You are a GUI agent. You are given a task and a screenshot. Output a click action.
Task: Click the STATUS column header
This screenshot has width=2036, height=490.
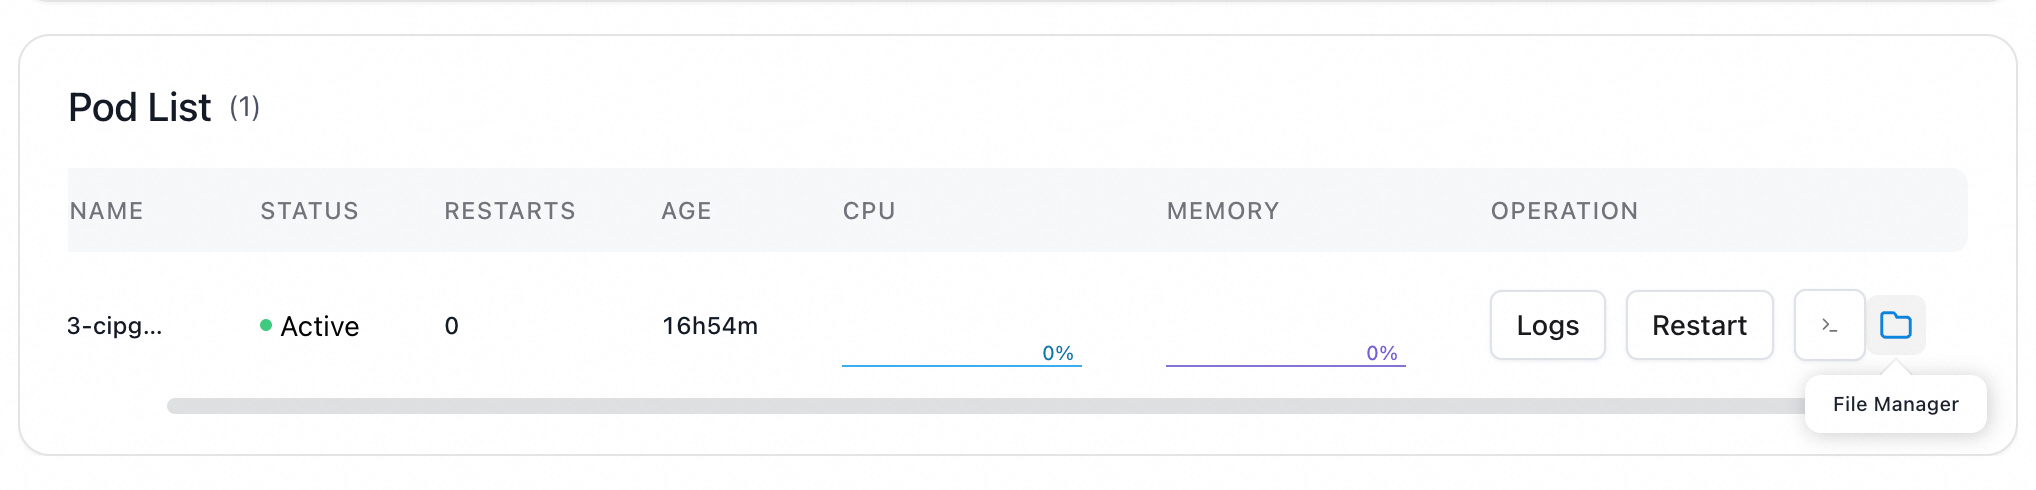coord(309,211)
